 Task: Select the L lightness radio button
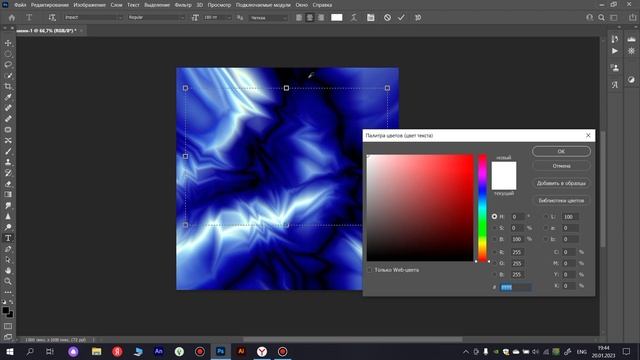coord(546,216)
